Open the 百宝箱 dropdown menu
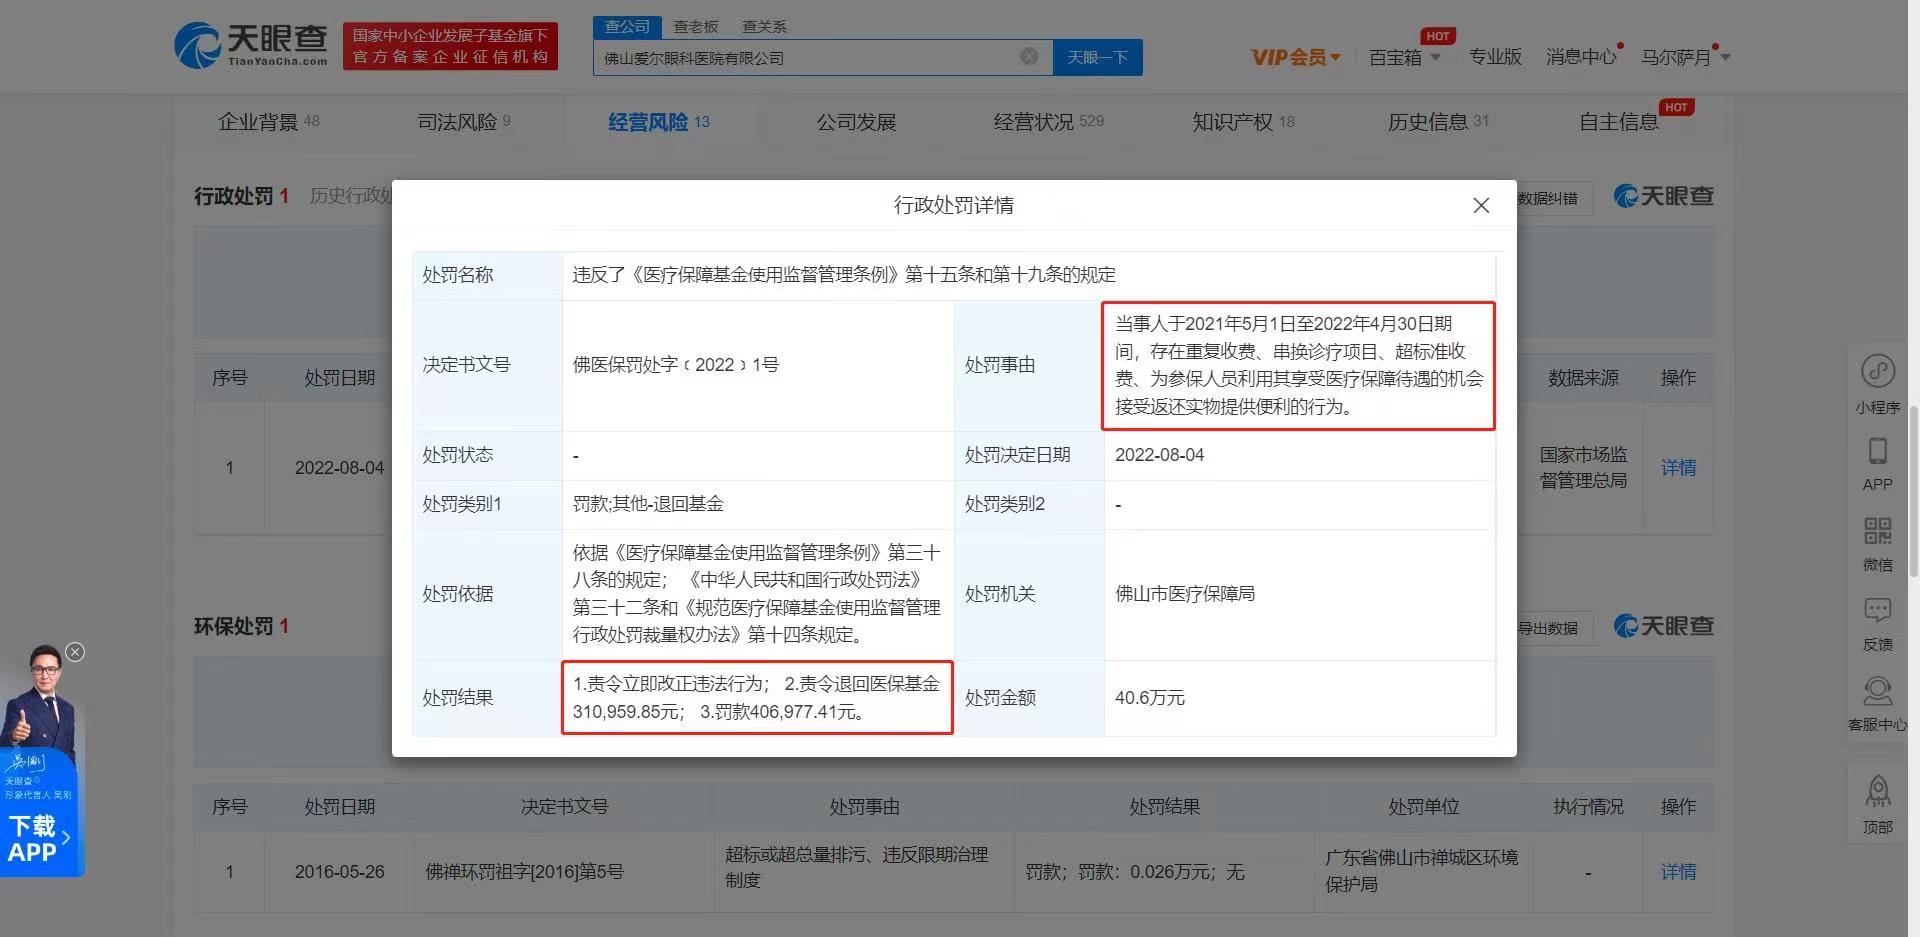The width and height of the screenshot is (1920, 937). point(1404,57)
